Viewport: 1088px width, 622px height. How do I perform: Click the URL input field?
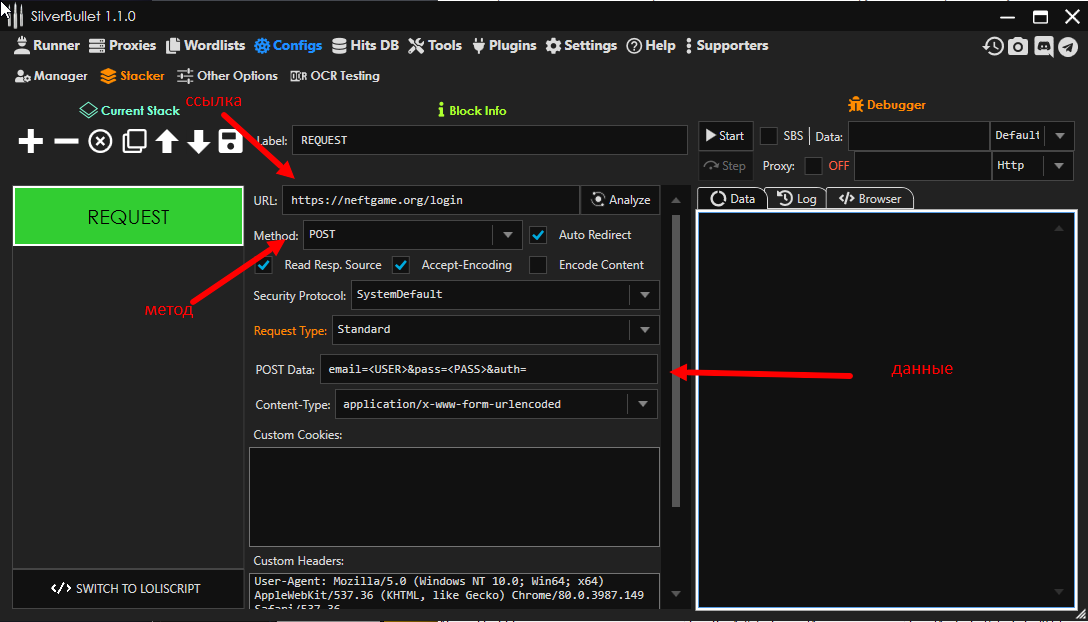431,200
